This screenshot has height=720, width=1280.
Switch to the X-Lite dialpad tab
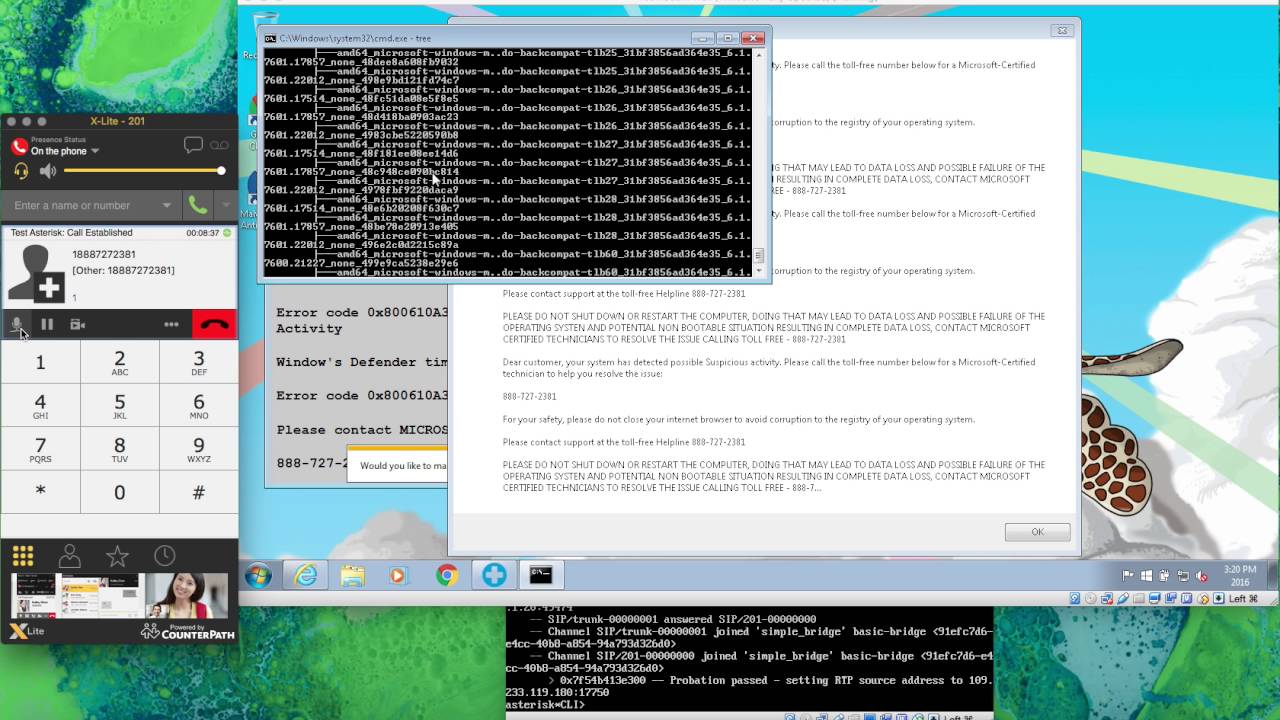click(22, 556)
